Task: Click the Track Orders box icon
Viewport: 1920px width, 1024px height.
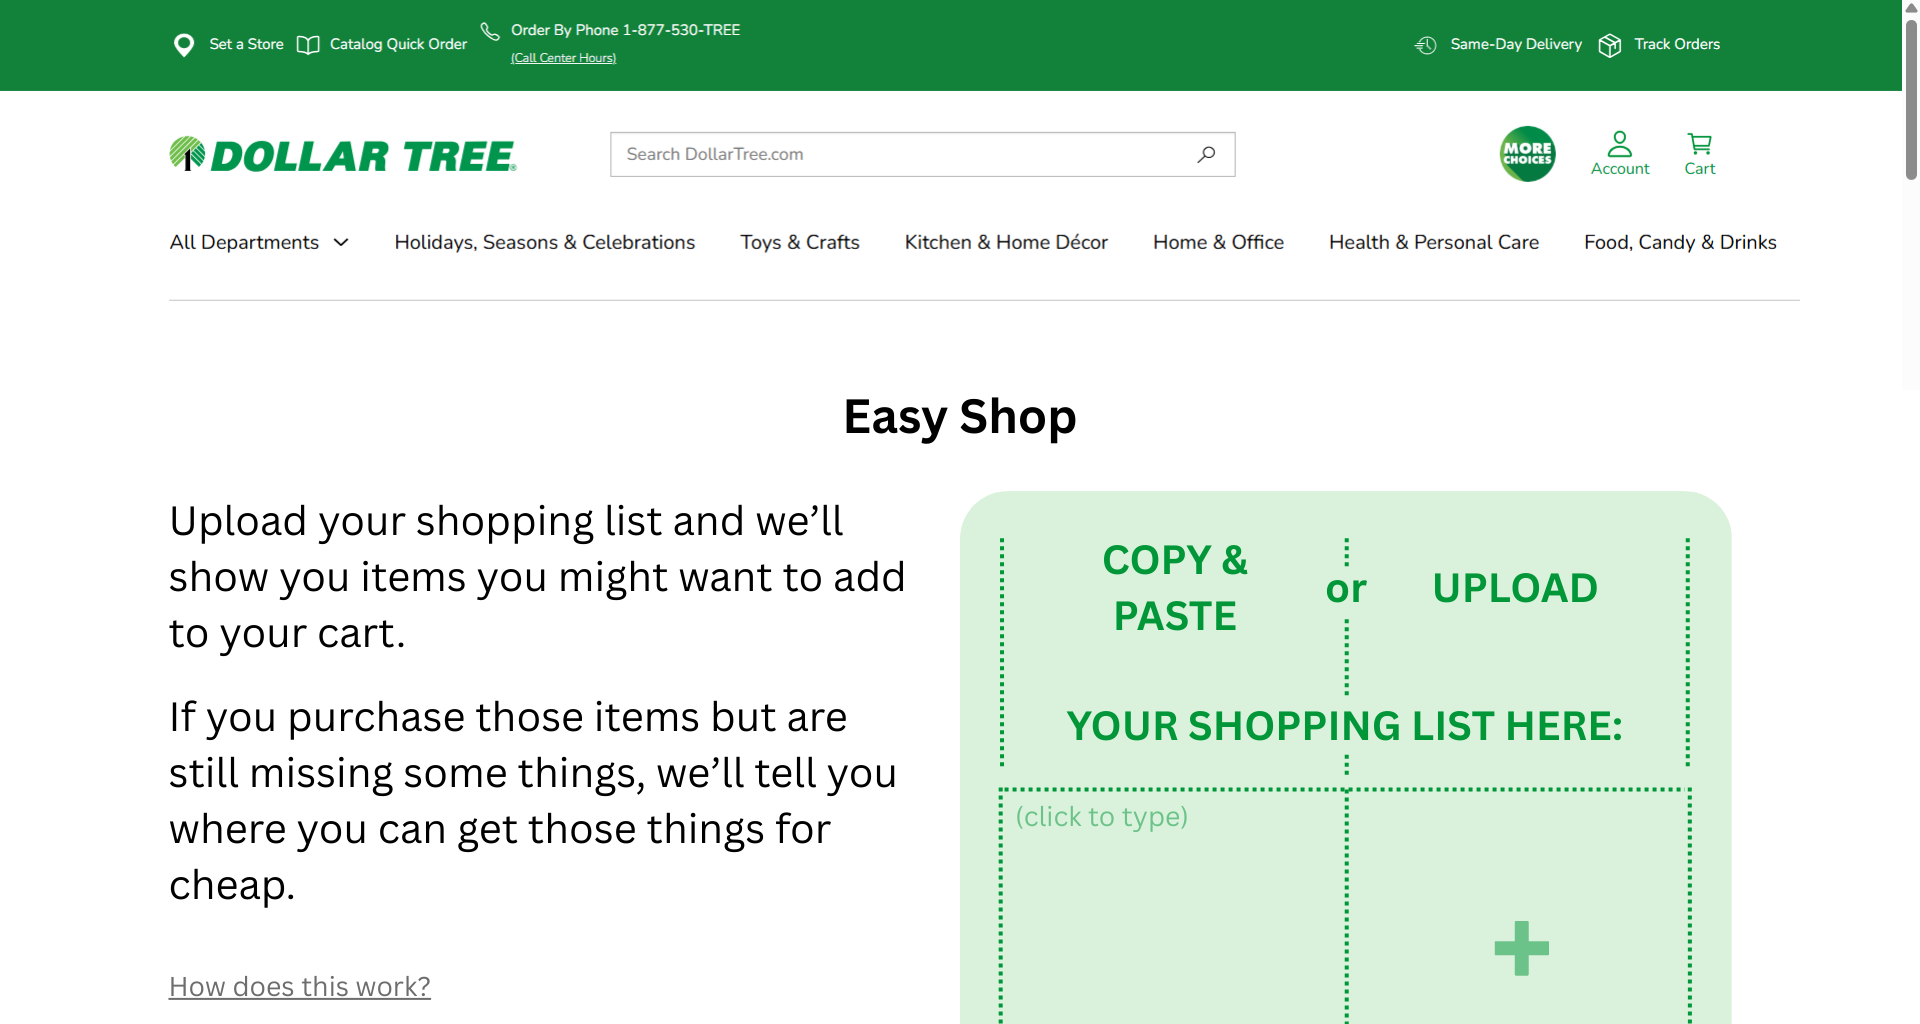Action: (1610, 45)
